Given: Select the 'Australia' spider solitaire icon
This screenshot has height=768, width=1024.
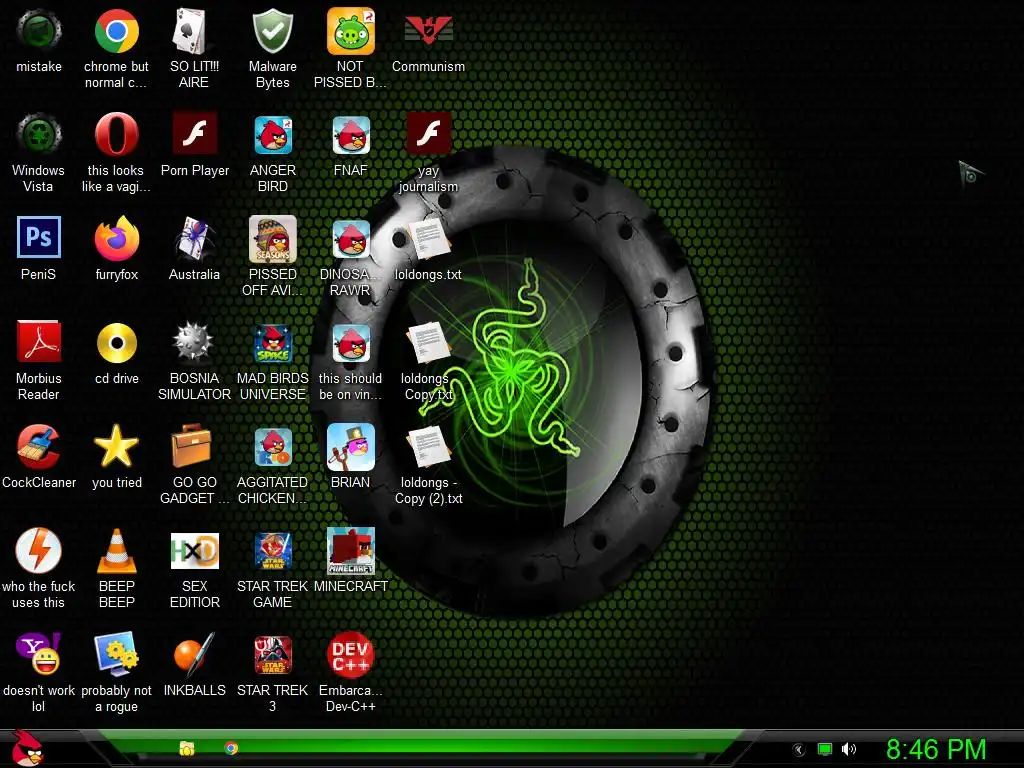Looking at the screenshot, I should click(194, 238).
